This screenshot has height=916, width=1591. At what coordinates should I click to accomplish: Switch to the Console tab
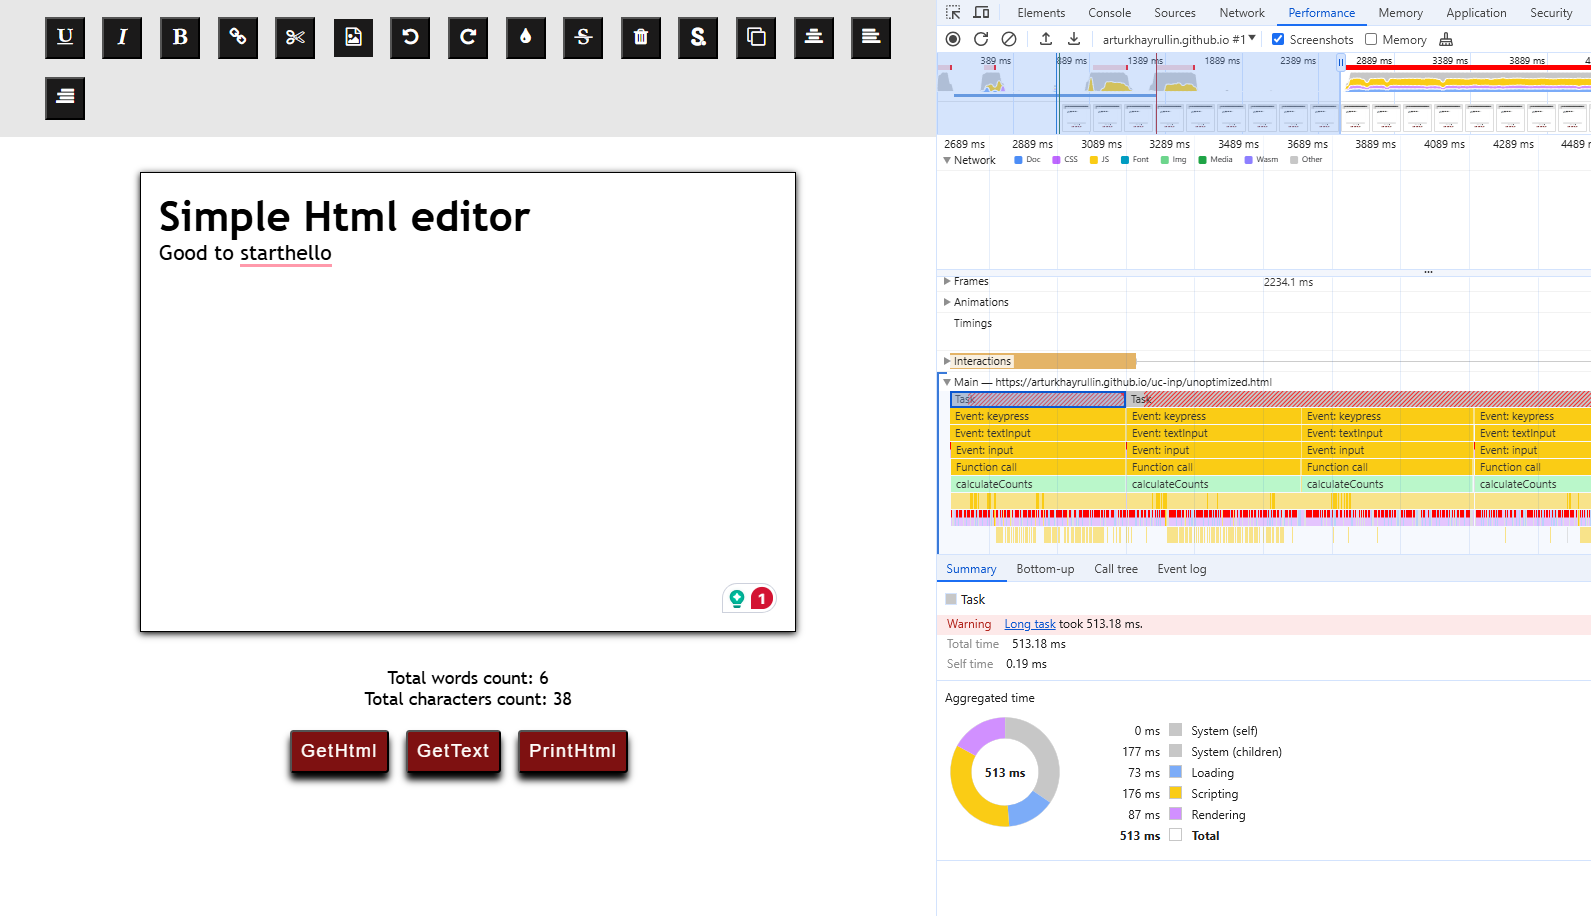click(1110, 13)
